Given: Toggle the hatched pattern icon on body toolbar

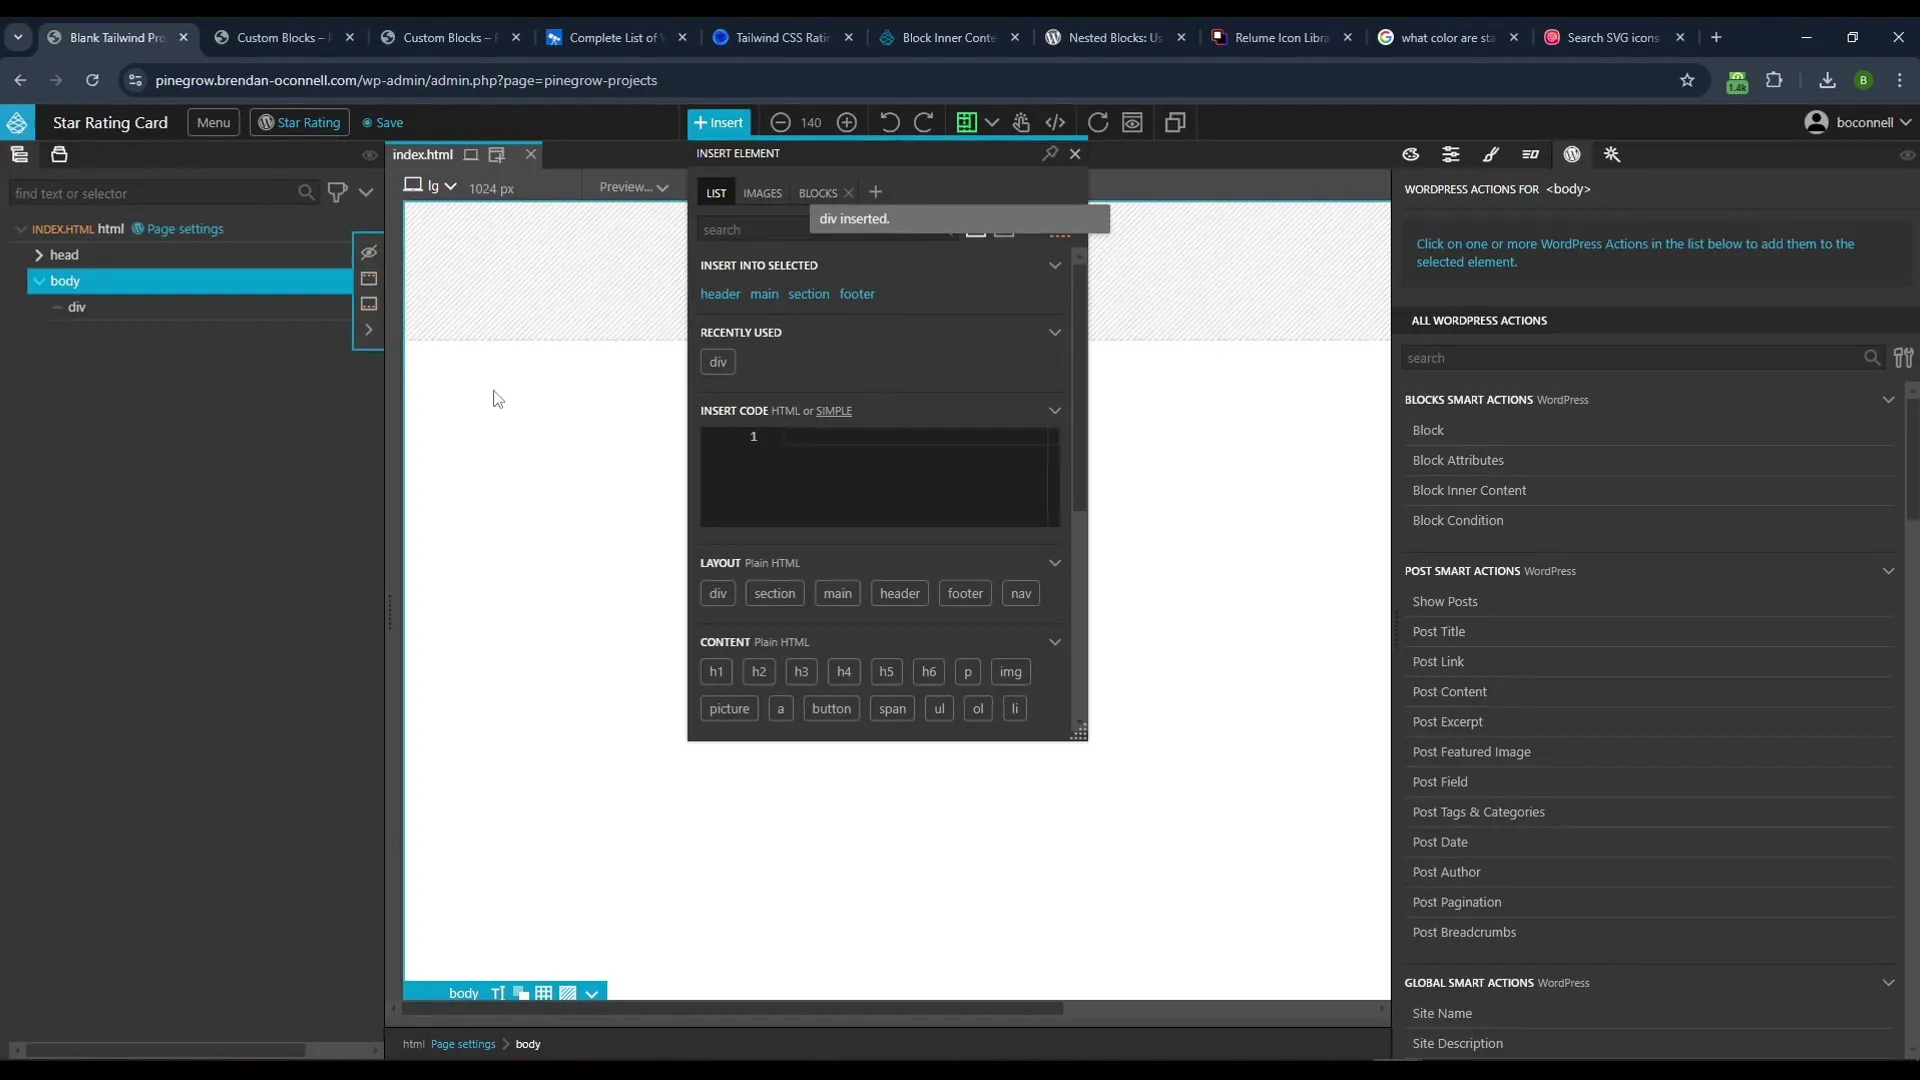Looking at the screenshot, I should [568, 993].
